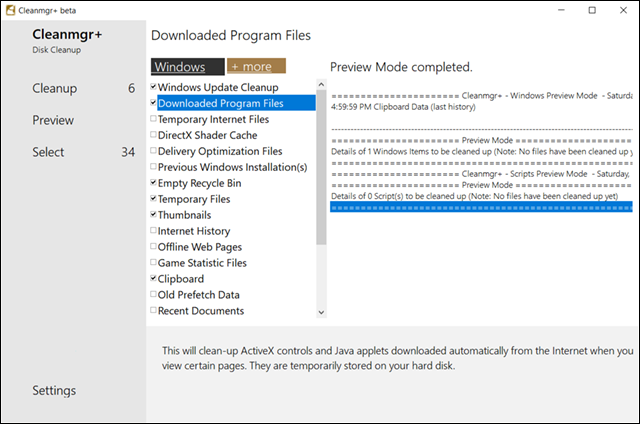640x424 pixels.
Task: Click the item list scrollbar thumb
Action: point(321,167)
